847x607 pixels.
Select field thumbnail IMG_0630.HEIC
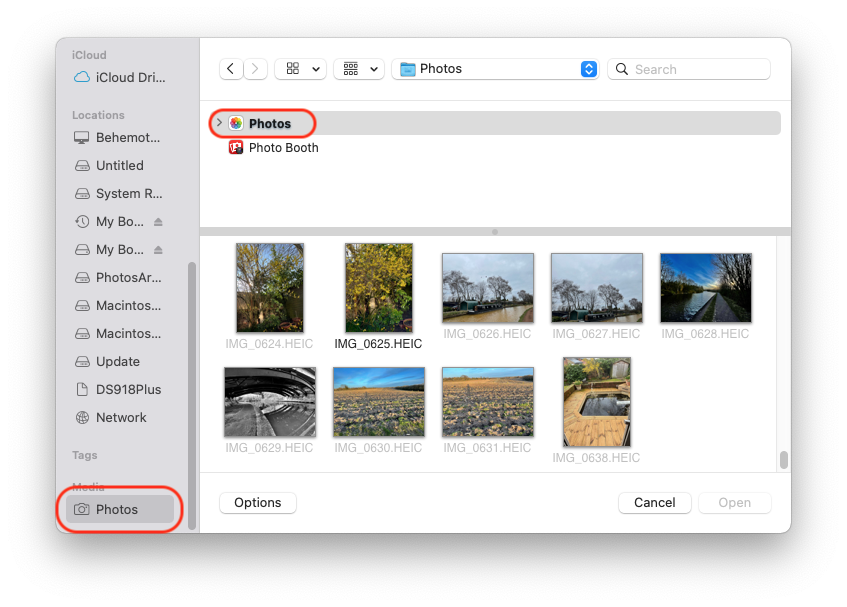click(x=379, y=402)
